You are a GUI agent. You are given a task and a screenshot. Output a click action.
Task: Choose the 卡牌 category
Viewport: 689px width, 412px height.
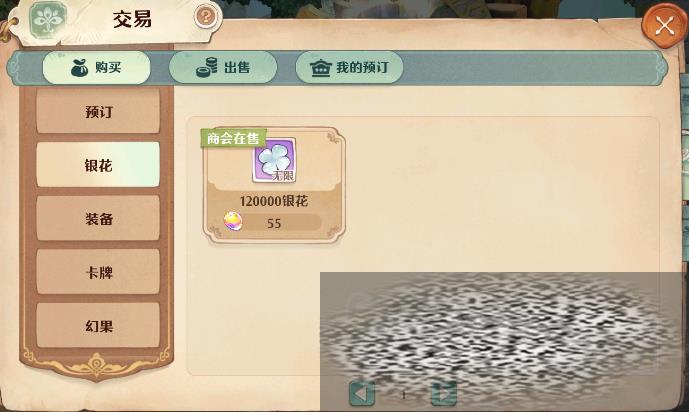pos(98,272)
